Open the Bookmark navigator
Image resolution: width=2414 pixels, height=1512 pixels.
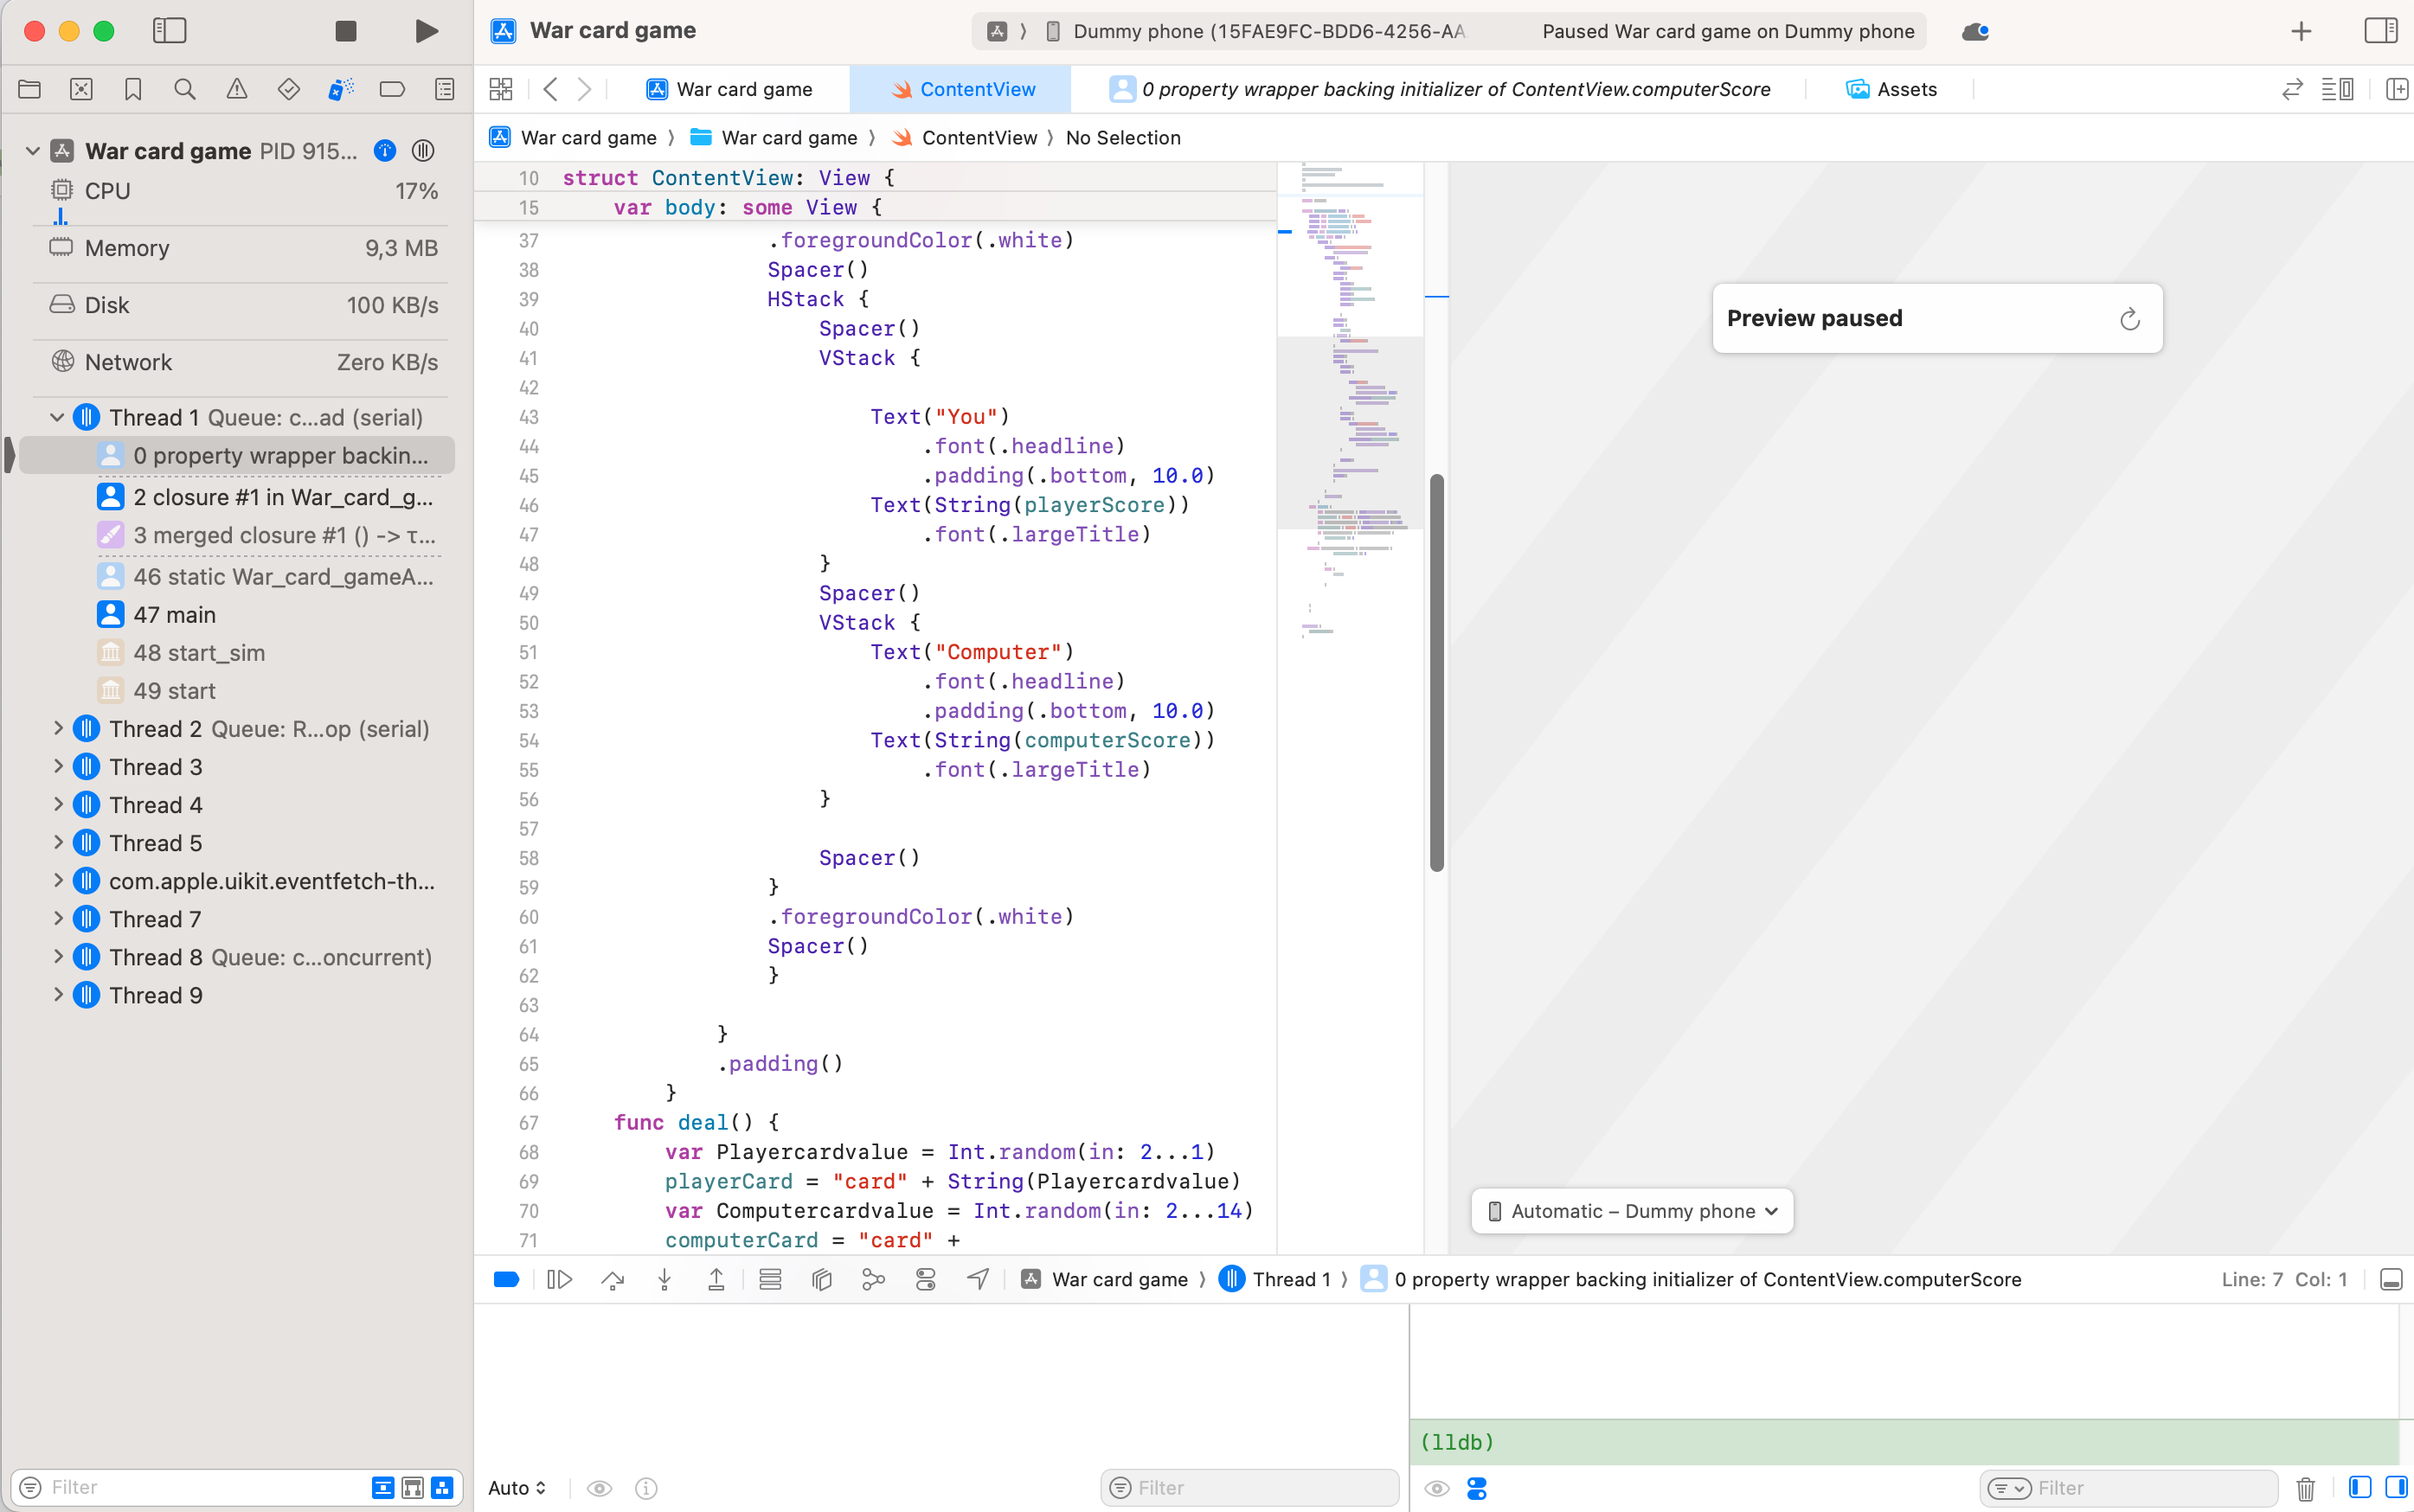(133, 90)
